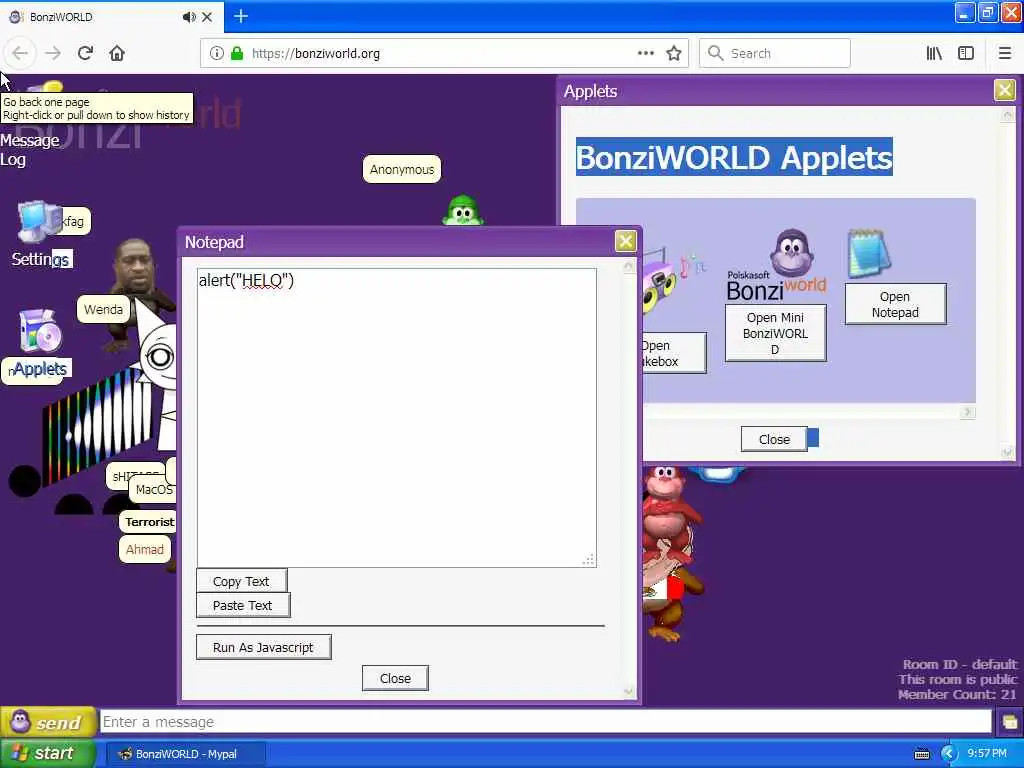Click the Applets vertical scrollbar up arrow
The width and height of the screenshot is (1024, 768).
[x=1008, y=115]
